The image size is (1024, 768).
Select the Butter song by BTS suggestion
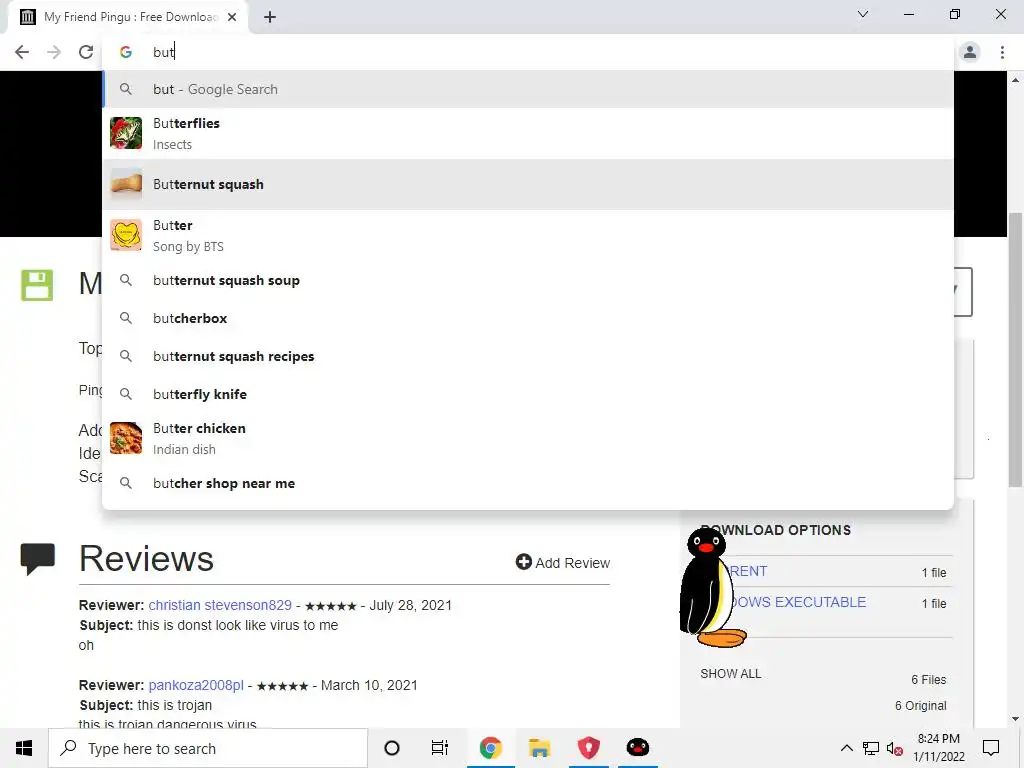click(528, 235)
